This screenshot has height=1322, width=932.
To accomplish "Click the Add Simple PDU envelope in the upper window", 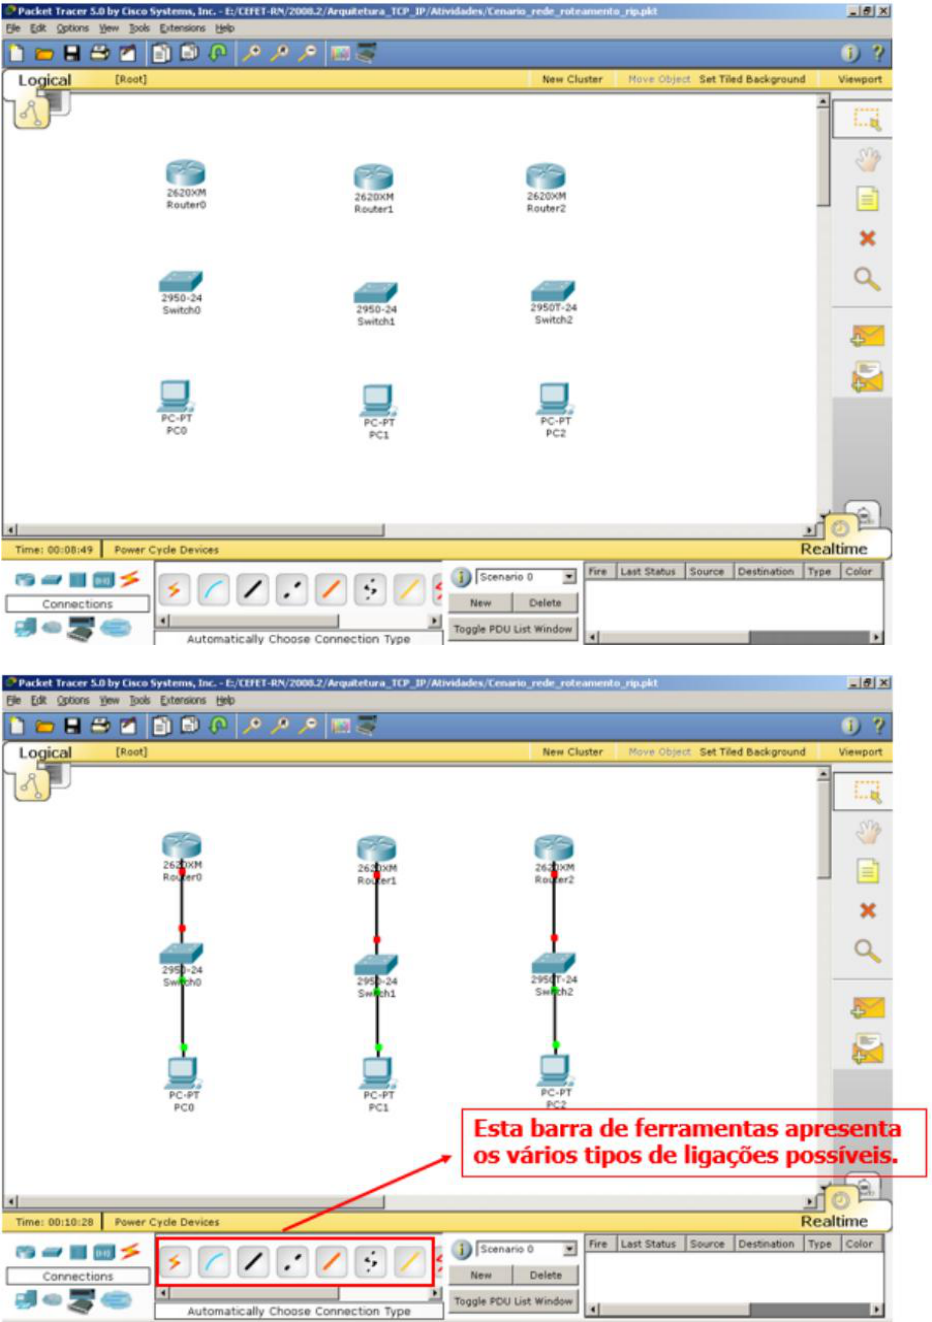I will 867,336.
